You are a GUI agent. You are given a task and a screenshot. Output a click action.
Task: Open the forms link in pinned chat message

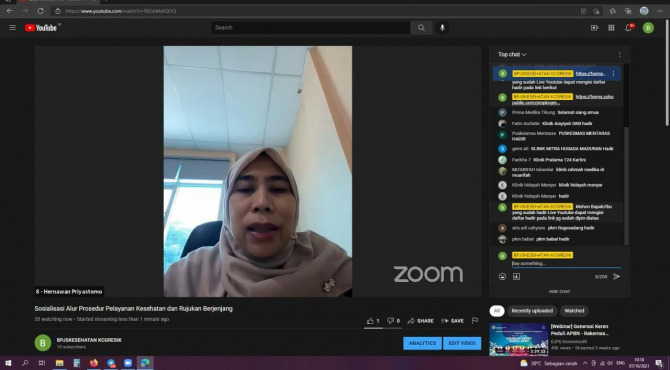pyautogui.click(x=591, y=73)
